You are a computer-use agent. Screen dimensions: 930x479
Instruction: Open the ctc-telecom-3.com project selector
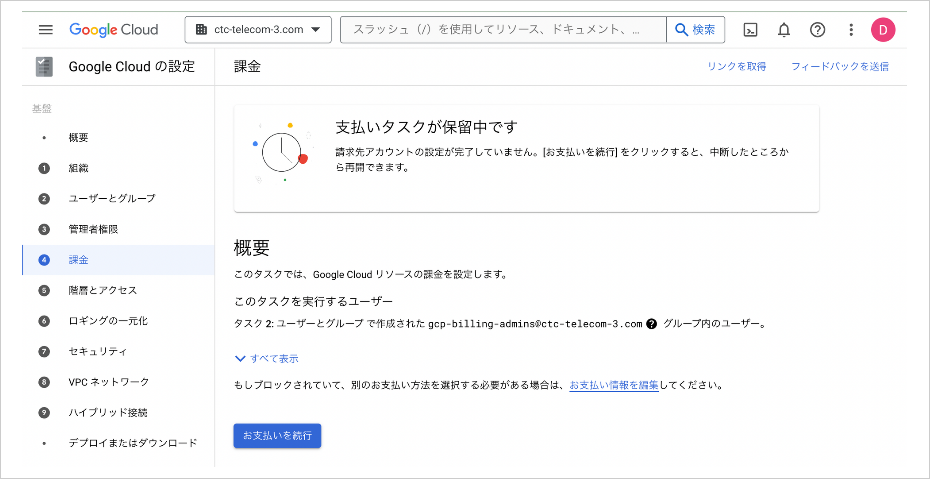(258, 30)
